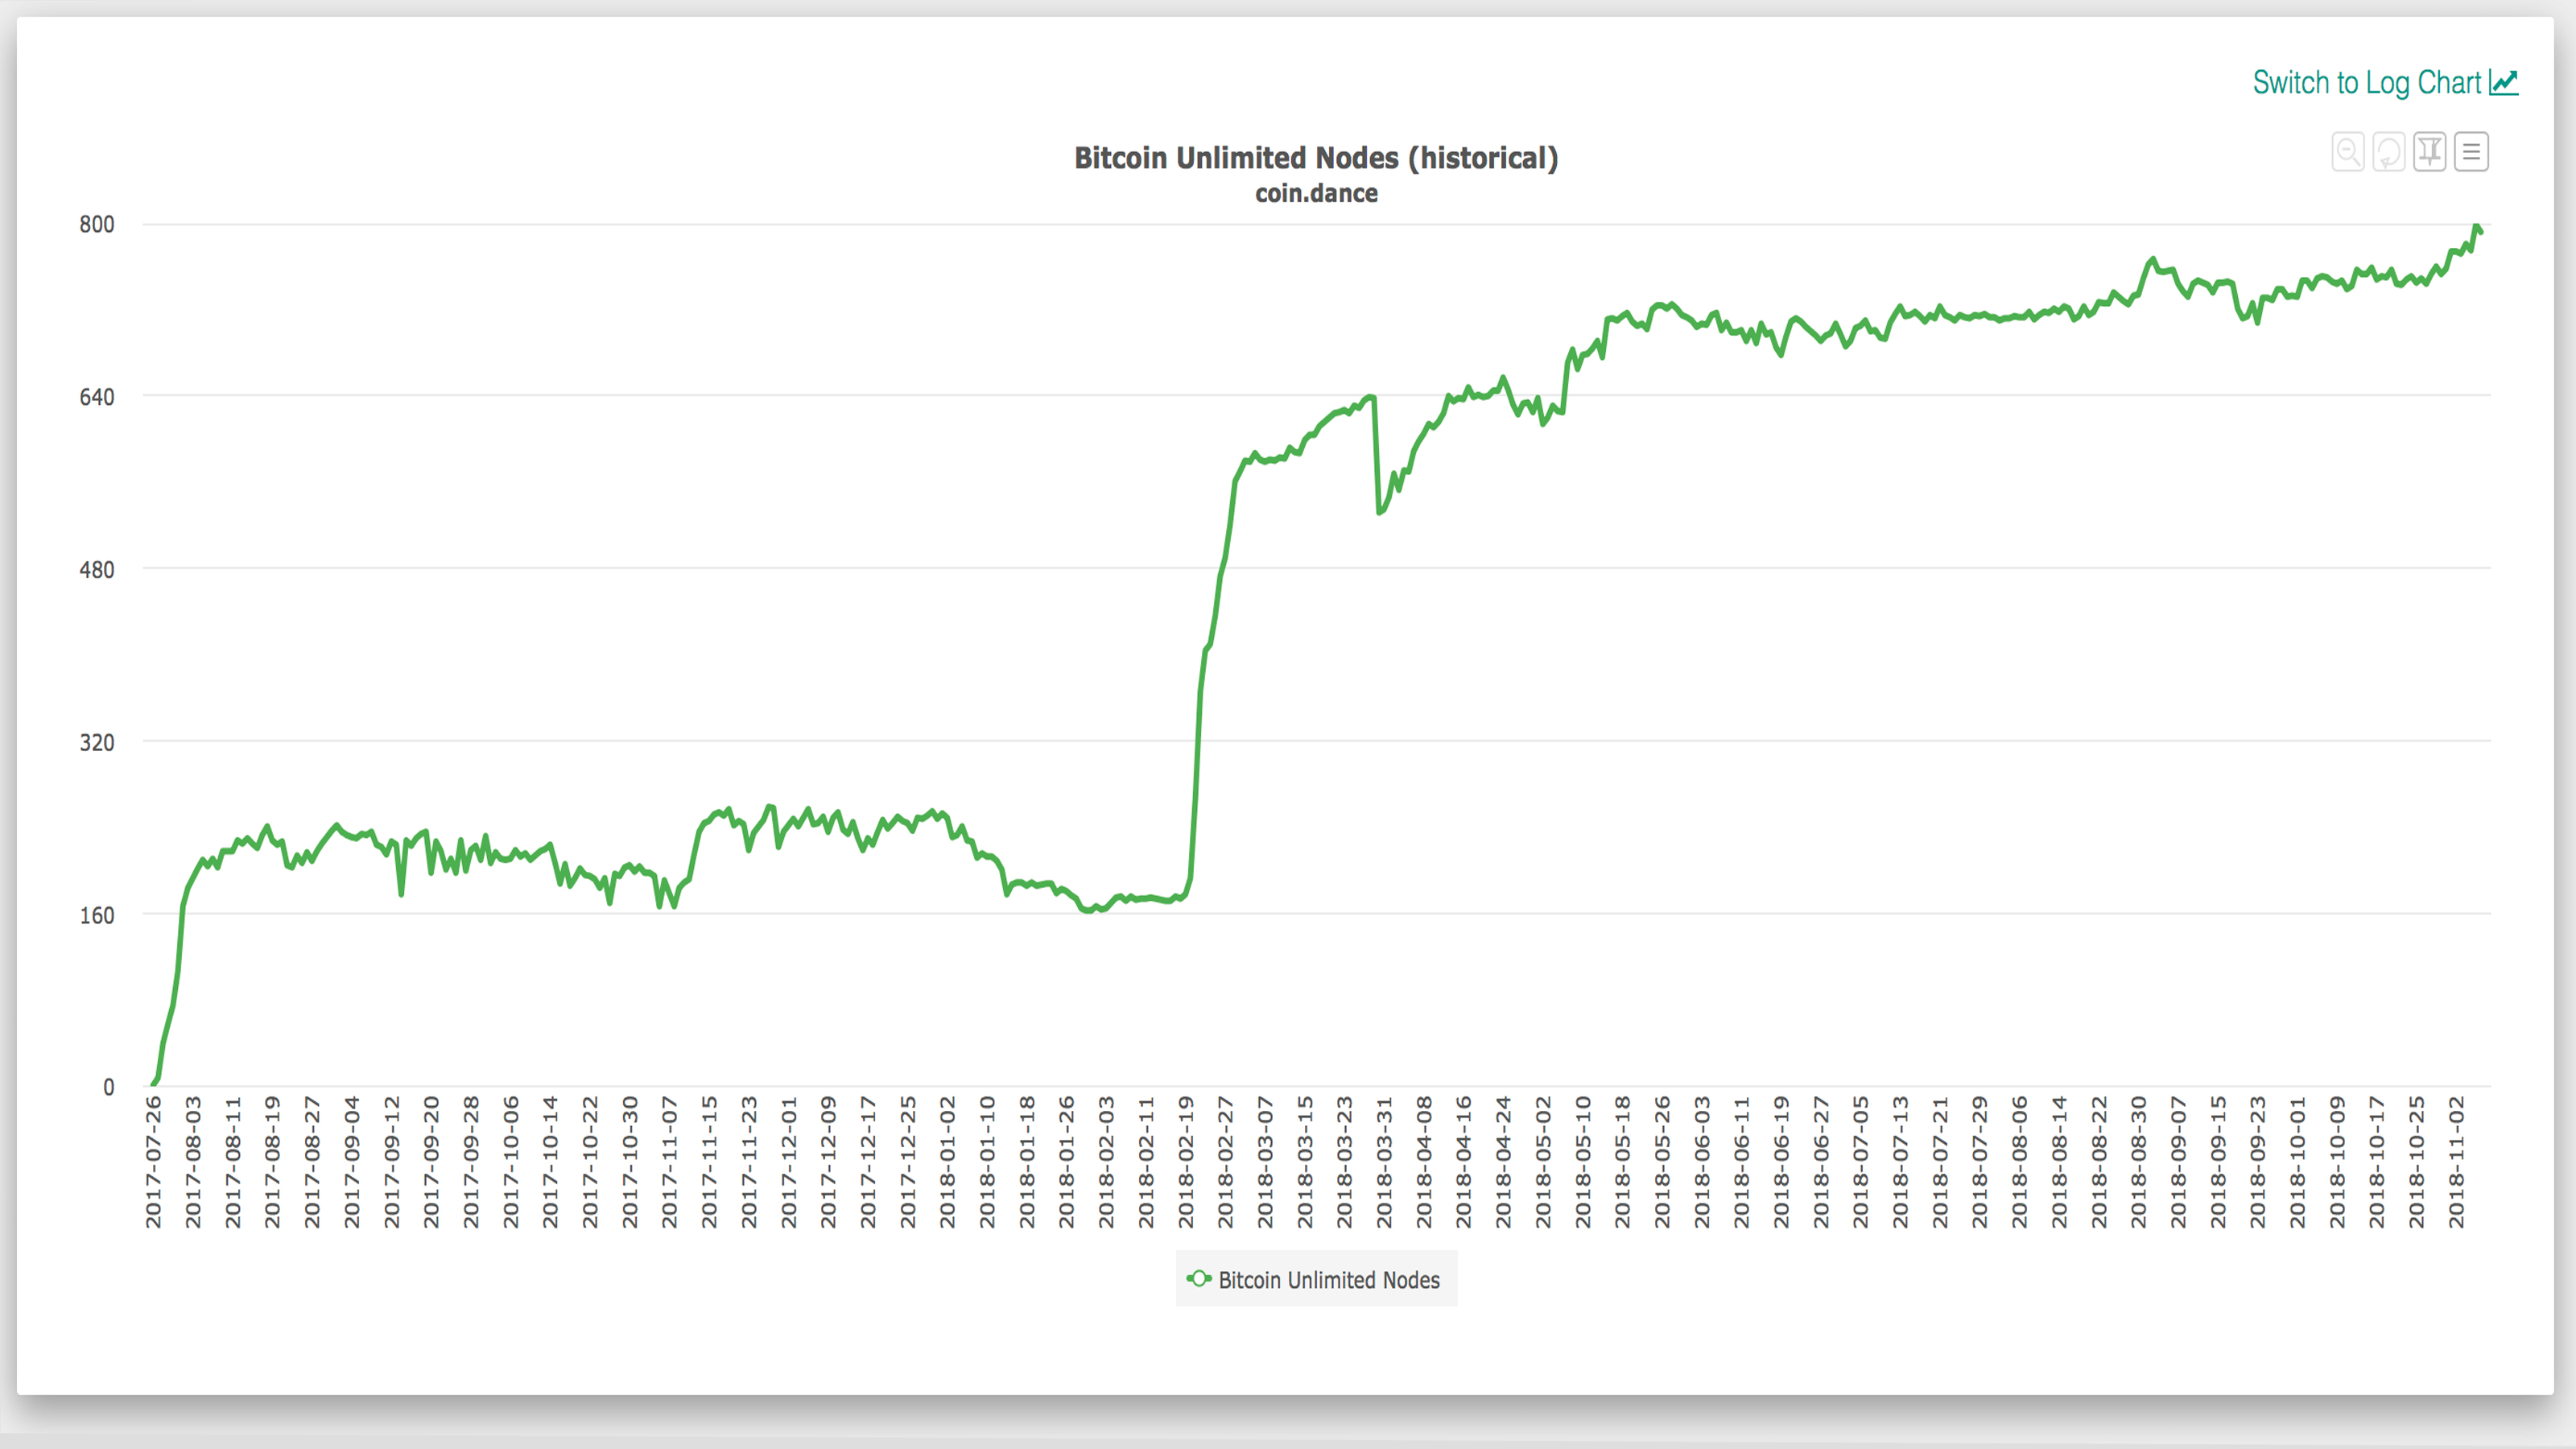The height and width of the screenshot is (1449, 2576).
Task: Click the 2017-09-12 x-axis date label
Action: click(x=392, y=1162)
